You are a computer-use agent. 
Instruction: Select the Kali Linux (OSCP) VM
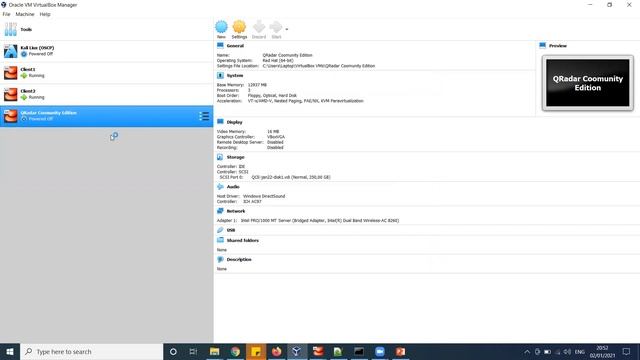point(107,51)
